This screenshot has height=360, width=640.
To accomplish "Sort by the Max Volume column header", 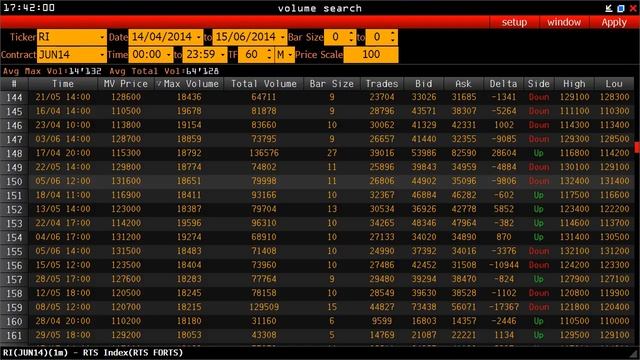I will tap(189, 84).
